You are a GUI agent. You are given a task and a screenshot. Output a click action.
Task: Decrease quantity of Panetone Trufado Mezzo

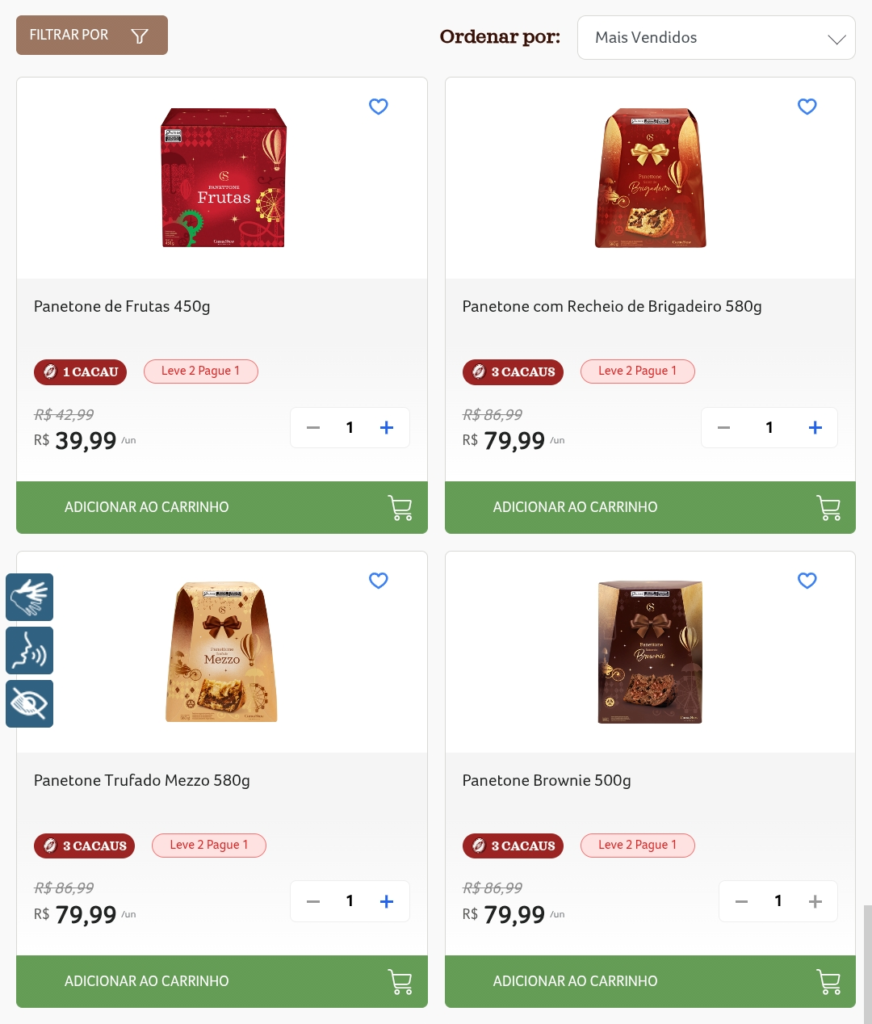pos(313,902)
